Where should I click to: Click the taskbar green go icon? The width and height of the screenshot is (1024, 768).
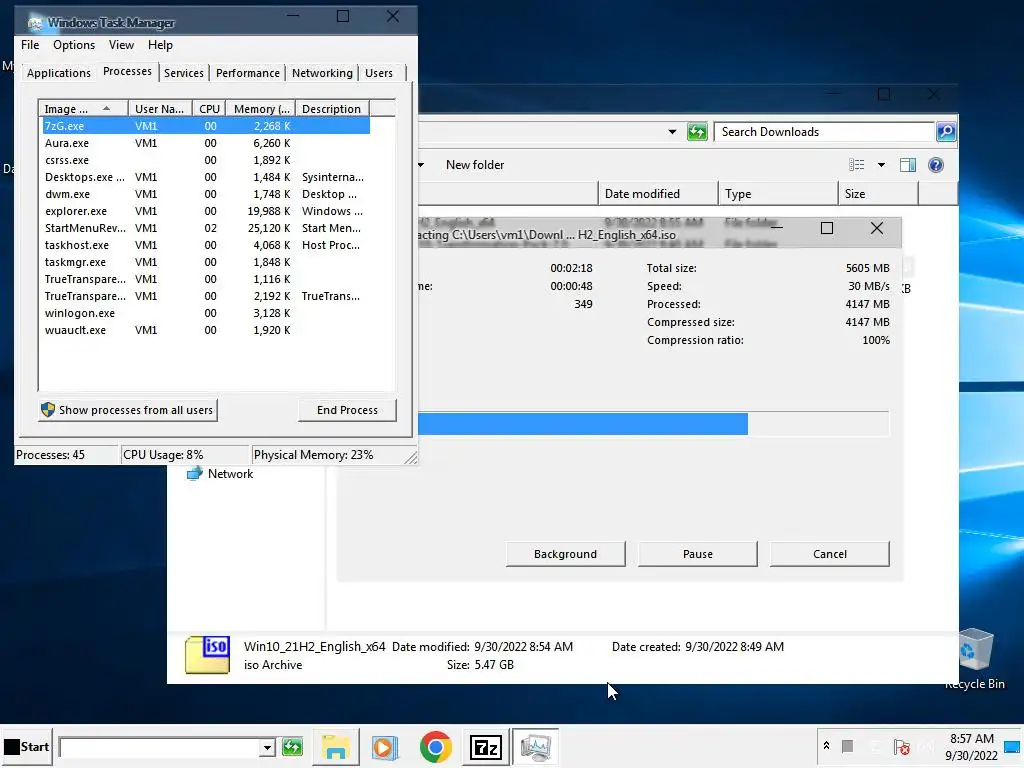point(293,747)
